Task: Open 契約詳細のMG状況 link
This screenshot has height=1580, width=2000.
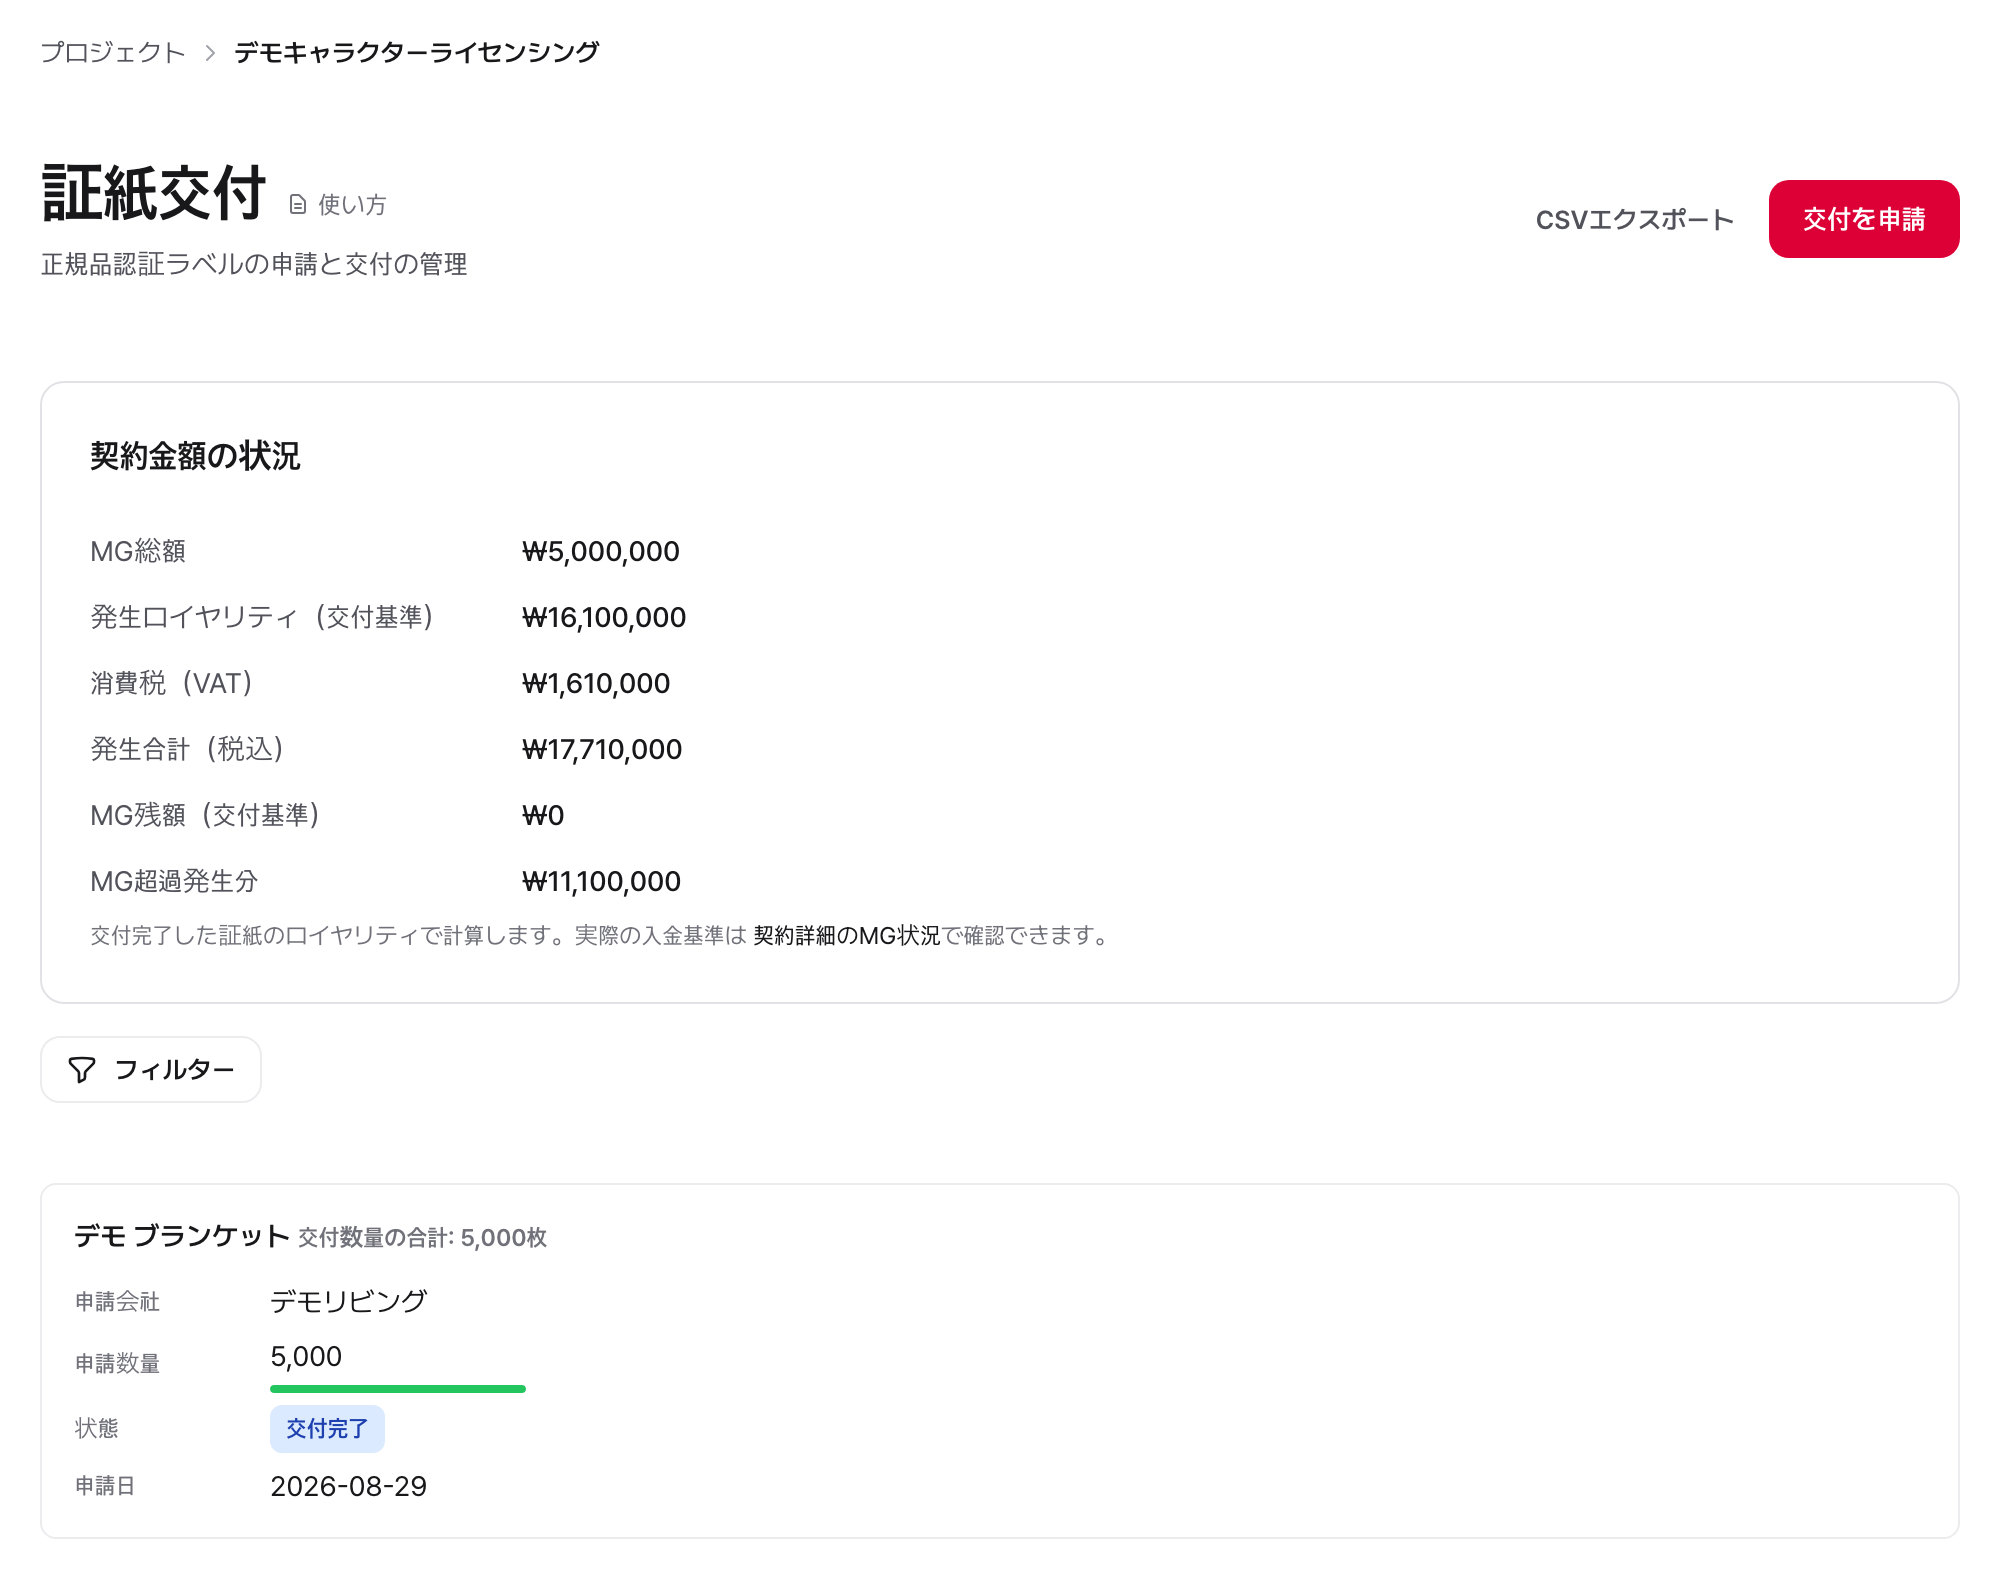Action: (847, 935)
